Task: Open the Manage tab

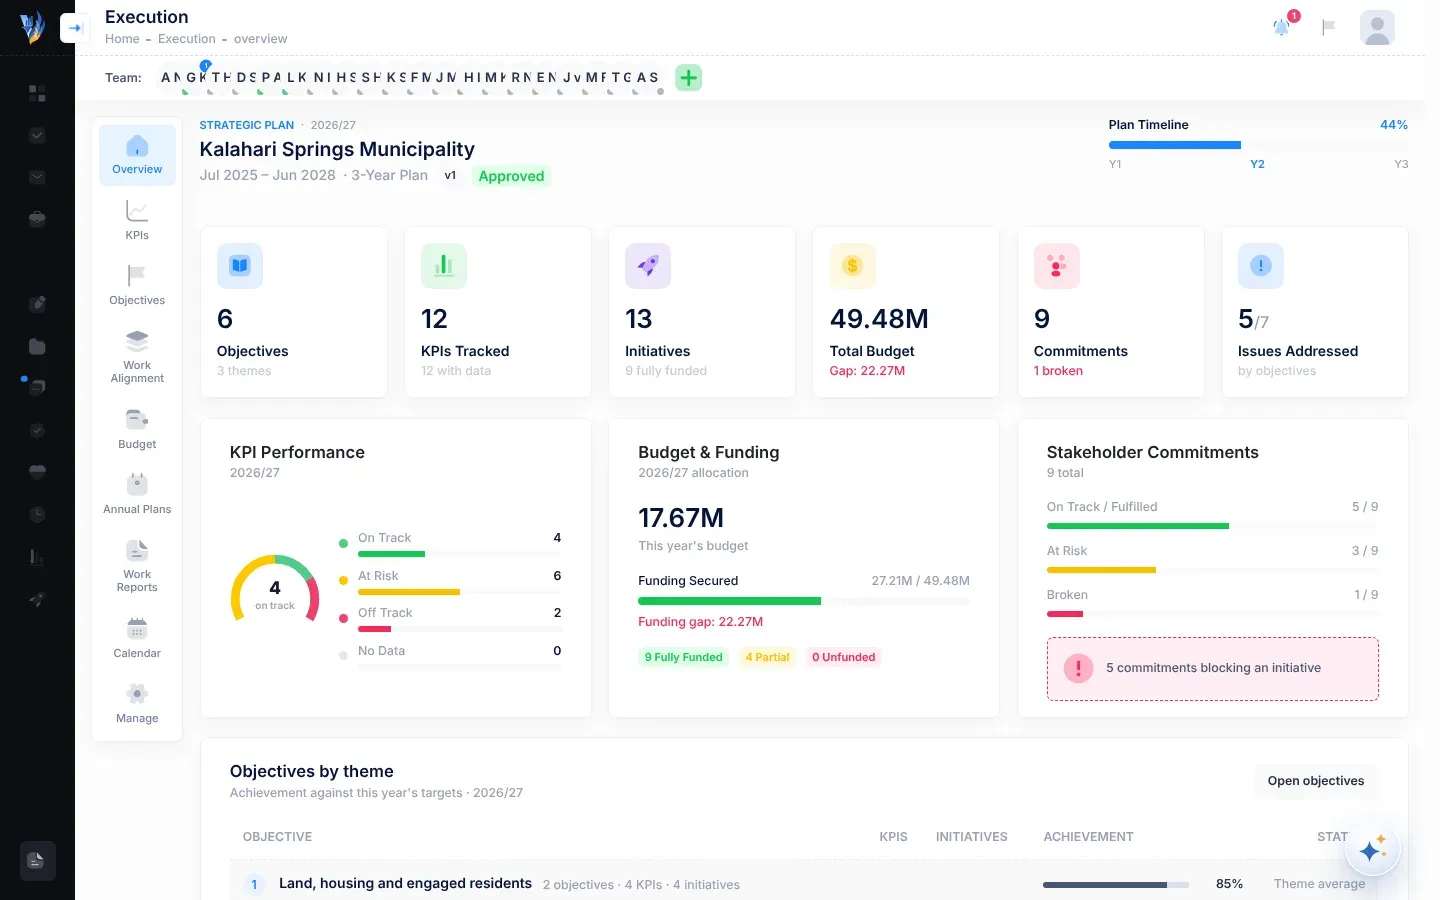Action: pyautogui.click(x=137, y=703)
